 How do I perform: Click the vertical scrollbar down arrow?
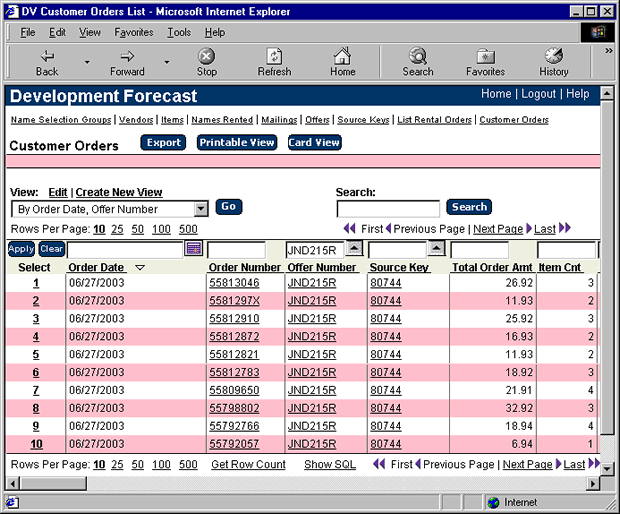point(607,468)
